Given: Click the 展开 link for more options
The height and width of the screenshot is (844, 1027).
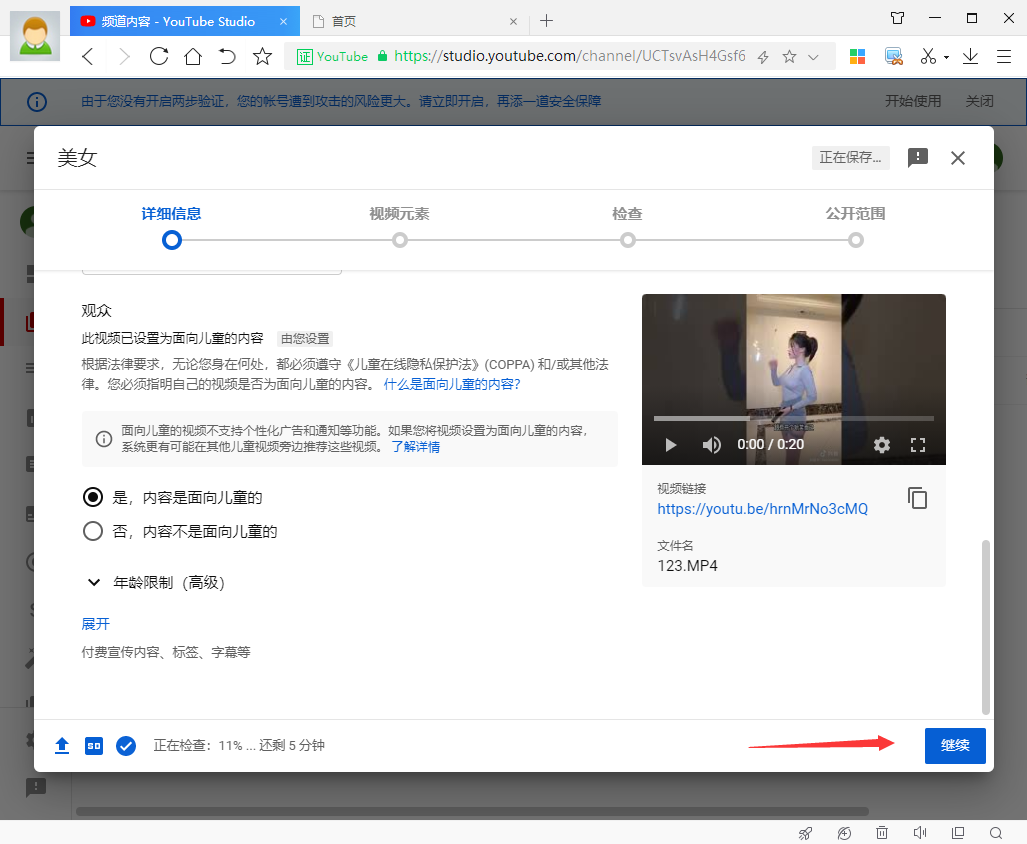Looking at the screenshot, I should click(x=96, y=624).
